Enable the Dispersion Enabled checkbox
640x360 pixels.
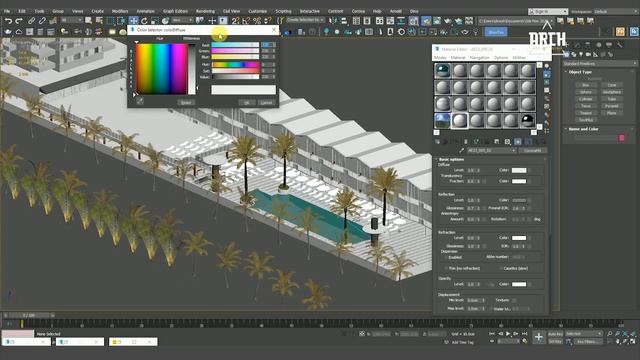[447, 258]
